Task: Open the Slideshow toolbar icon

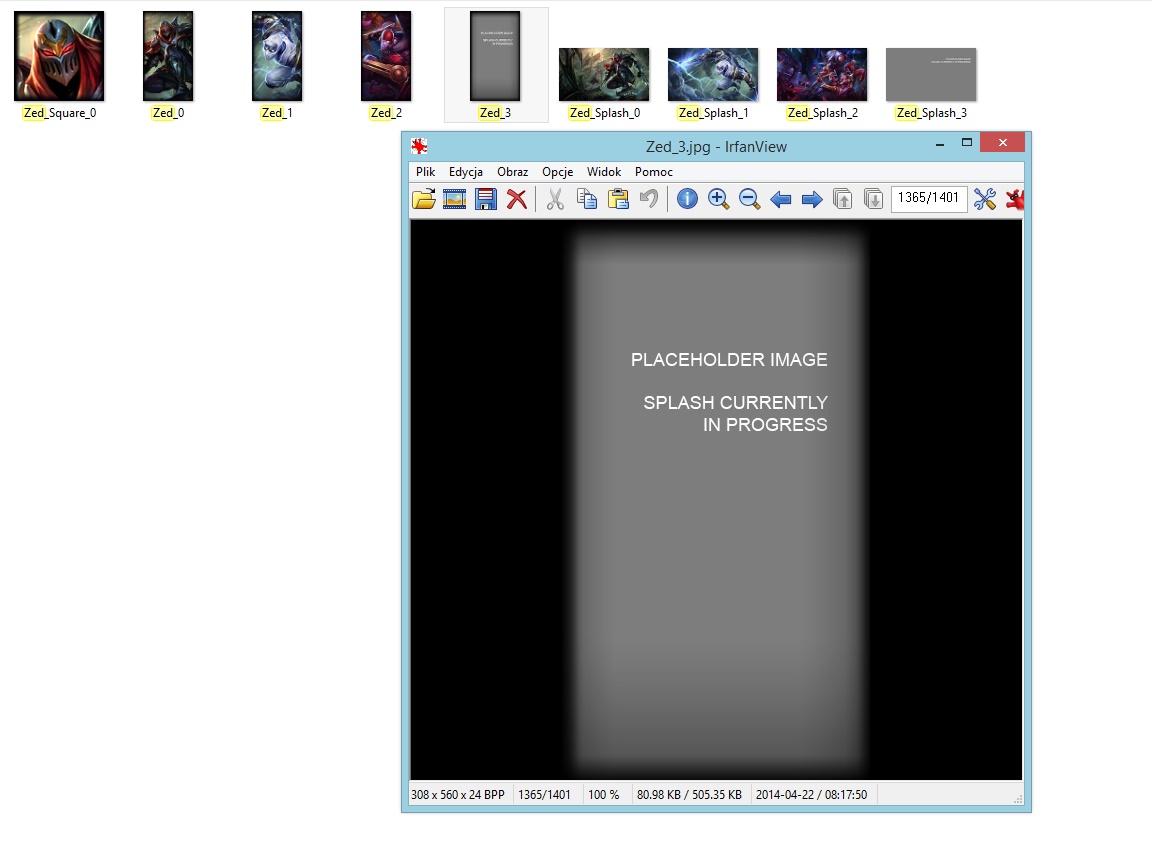Action: pos(455,199)
